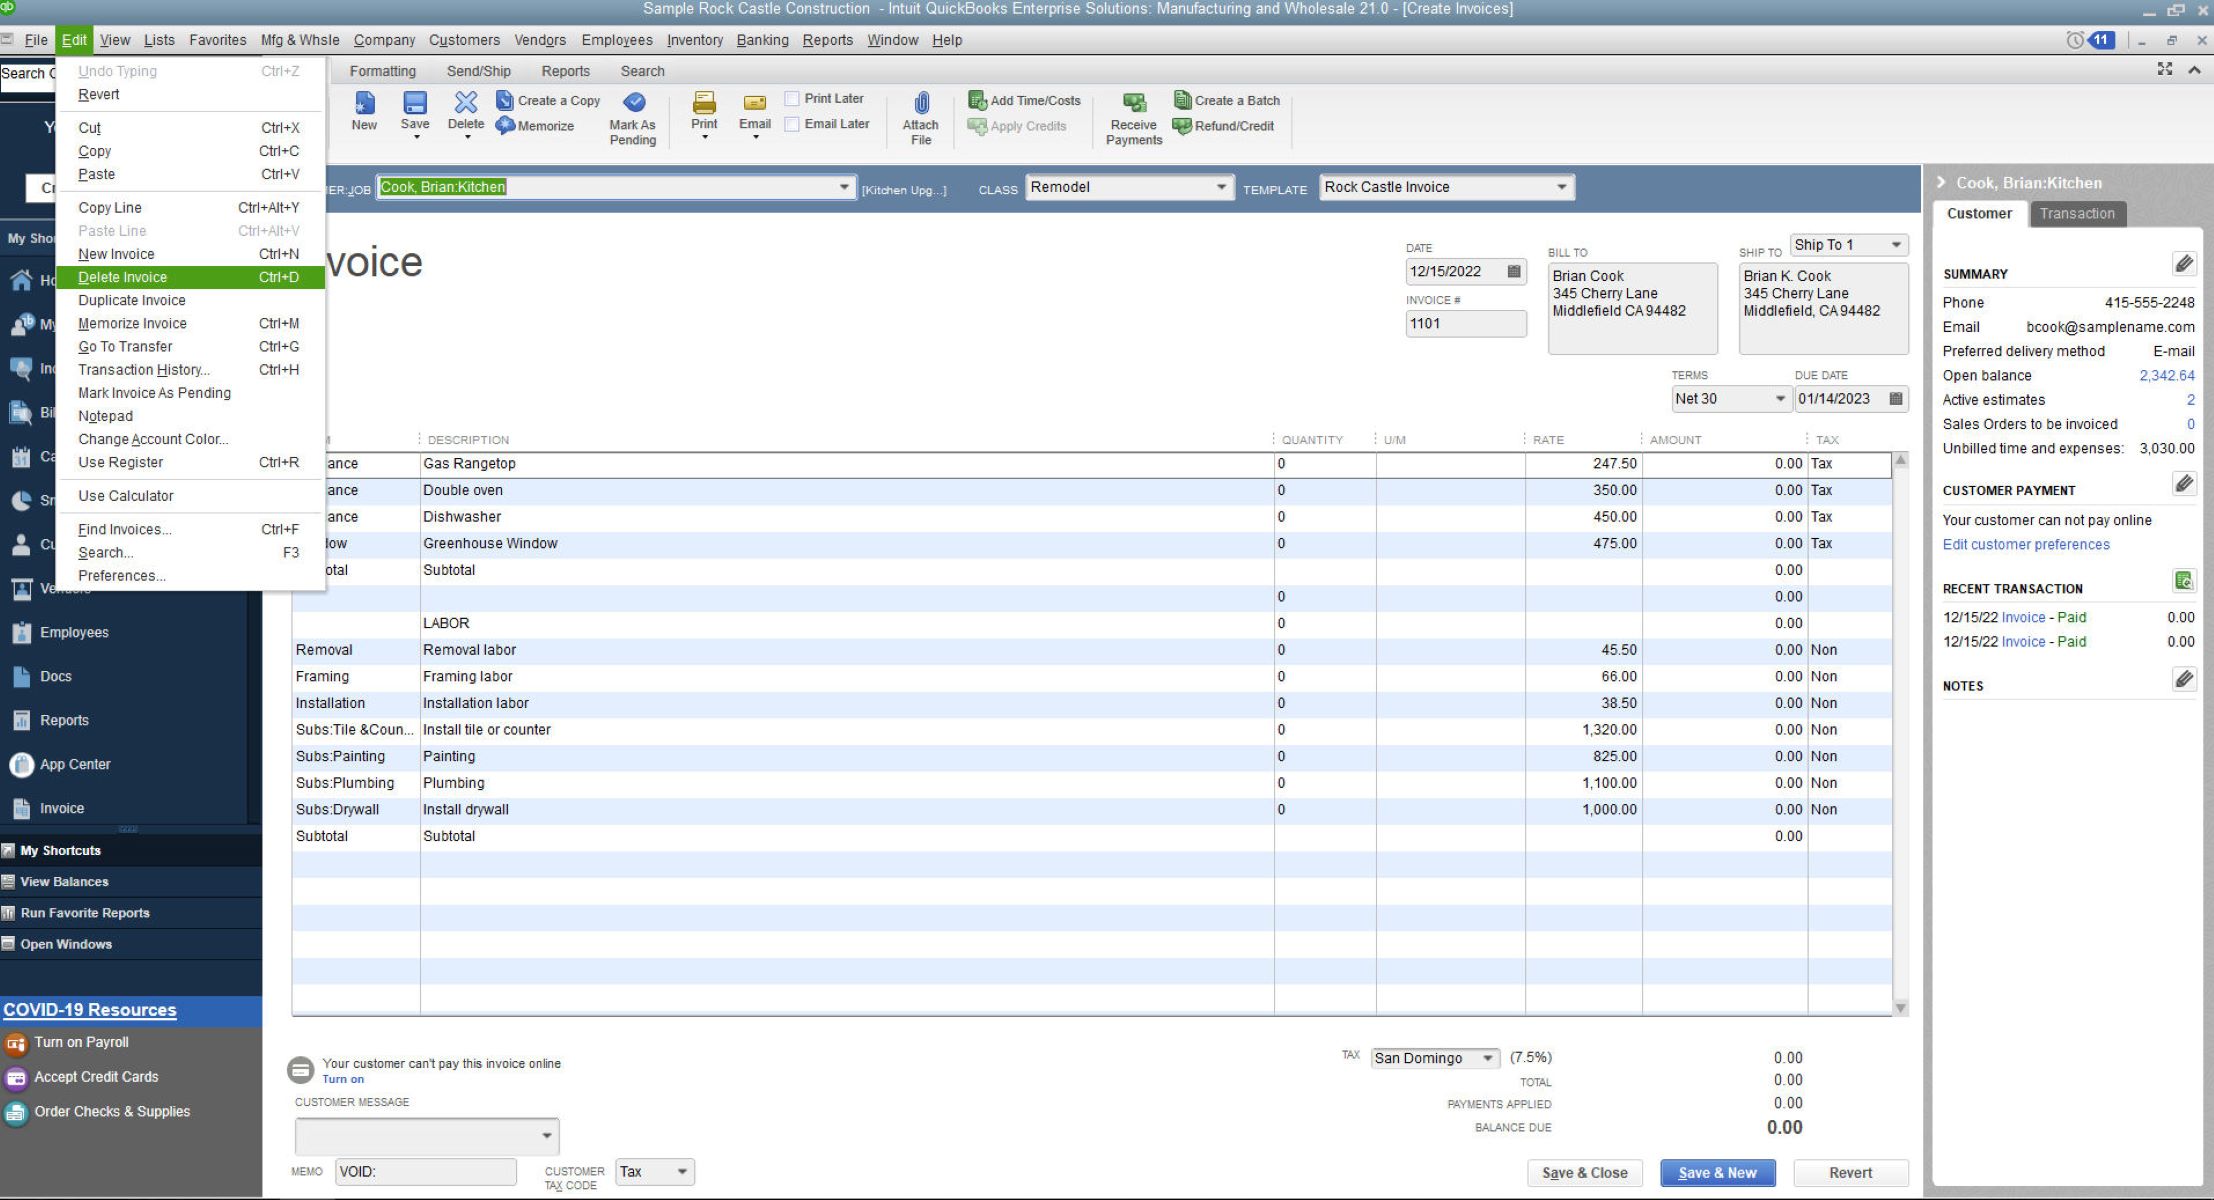
Task: Click the Invoice number input field
Action: pyautogui.click(x=1462, y=322)
